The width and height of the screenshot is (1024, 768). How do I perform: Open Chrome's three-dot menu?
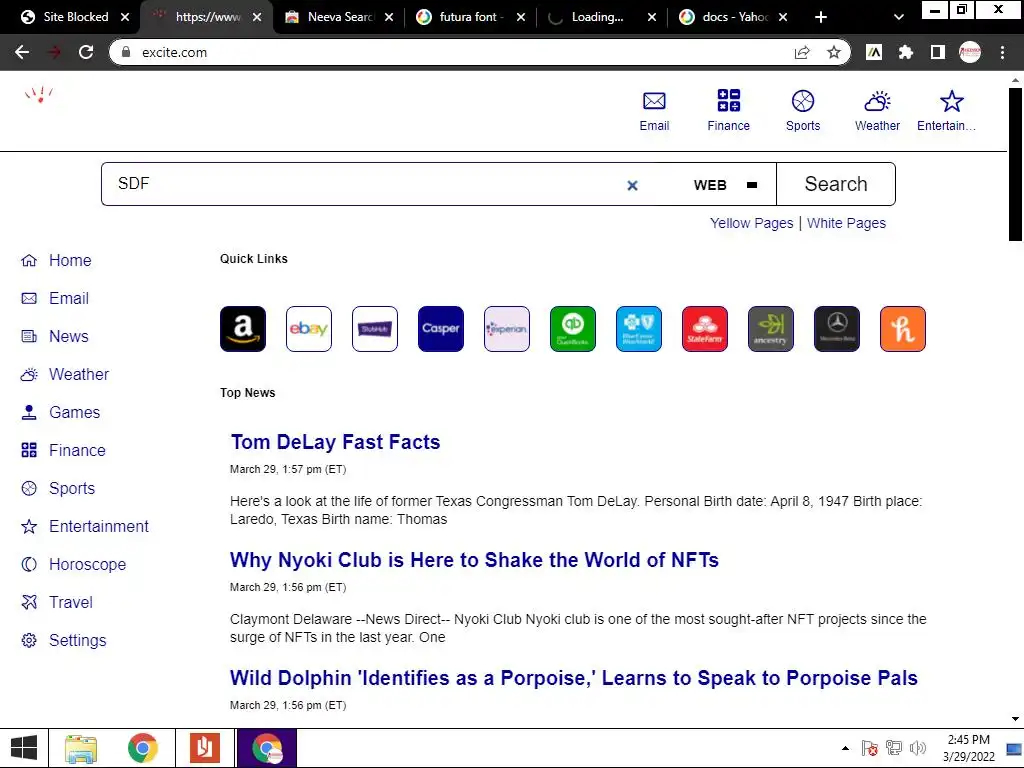click(1002, 52)
